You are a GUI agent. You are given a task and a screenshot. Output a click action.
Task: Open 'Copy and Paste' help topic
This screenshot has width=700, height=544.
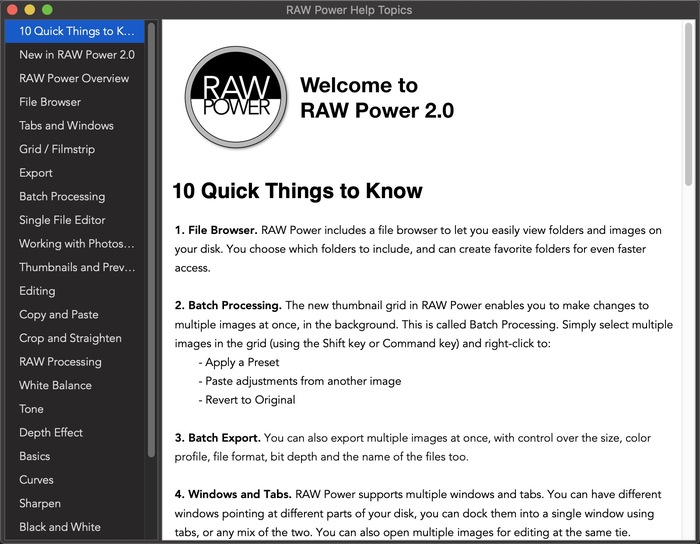coord(75,315)
